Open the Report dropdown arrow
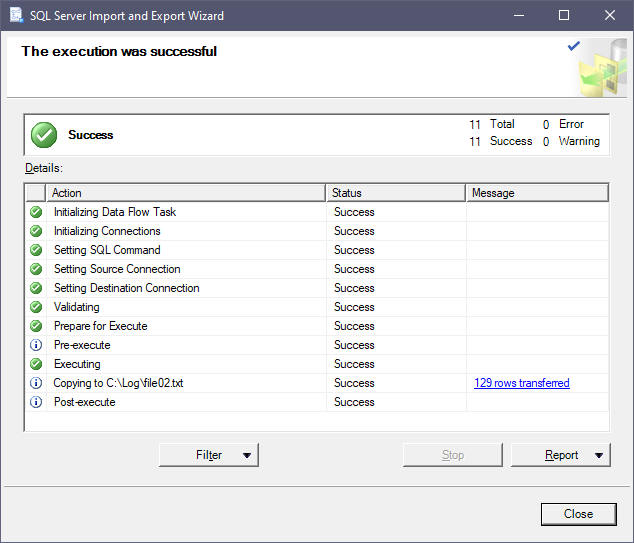 coord(599,455)
